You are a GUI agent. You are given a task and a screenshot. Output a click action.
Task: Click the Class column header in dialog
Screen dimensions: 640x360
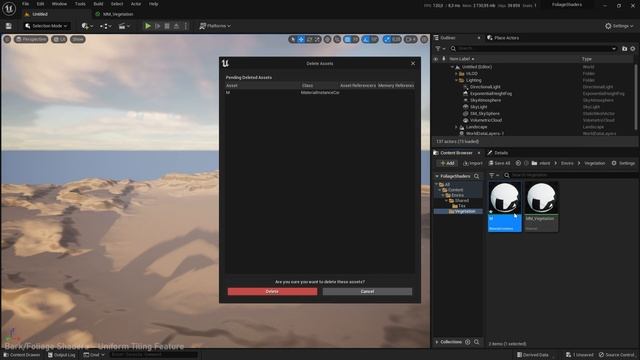(320, 85)
